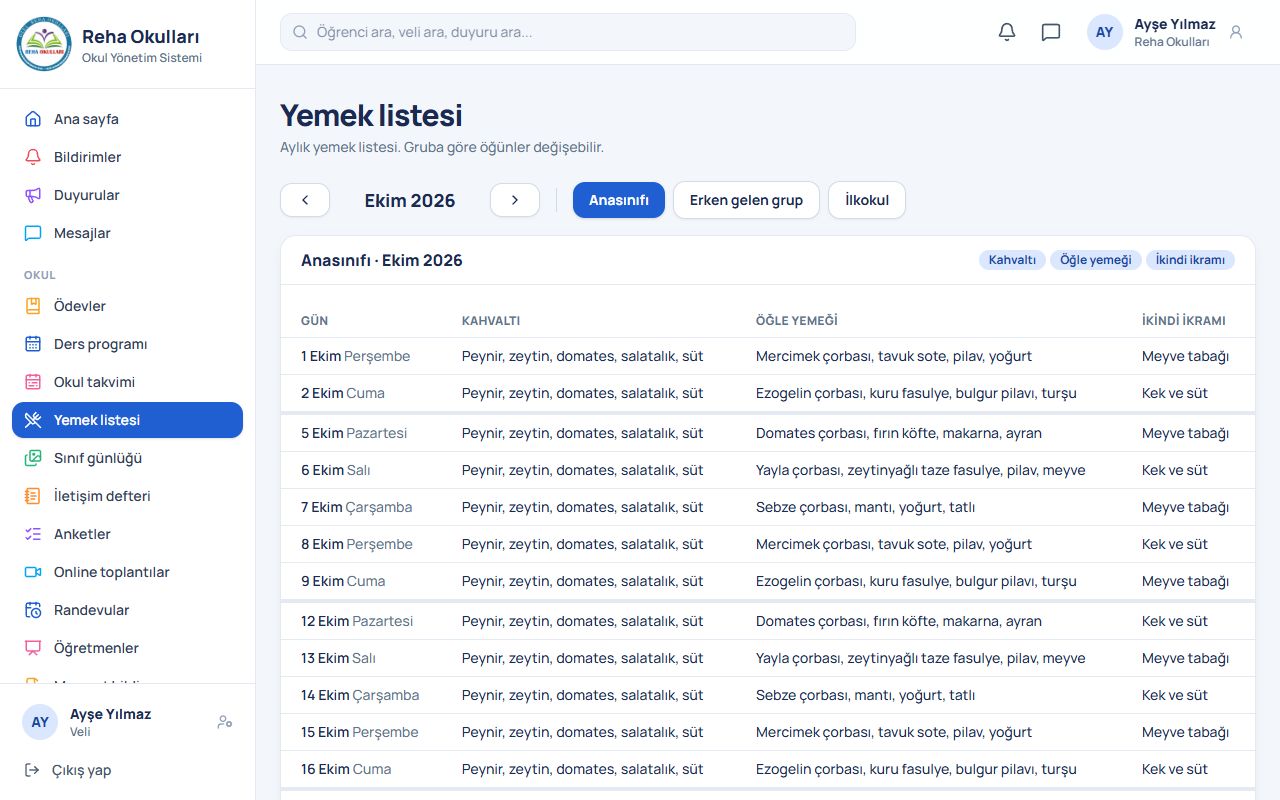
Task: Click the AY avatar in the top bar
Action: tap(1105, 32)
